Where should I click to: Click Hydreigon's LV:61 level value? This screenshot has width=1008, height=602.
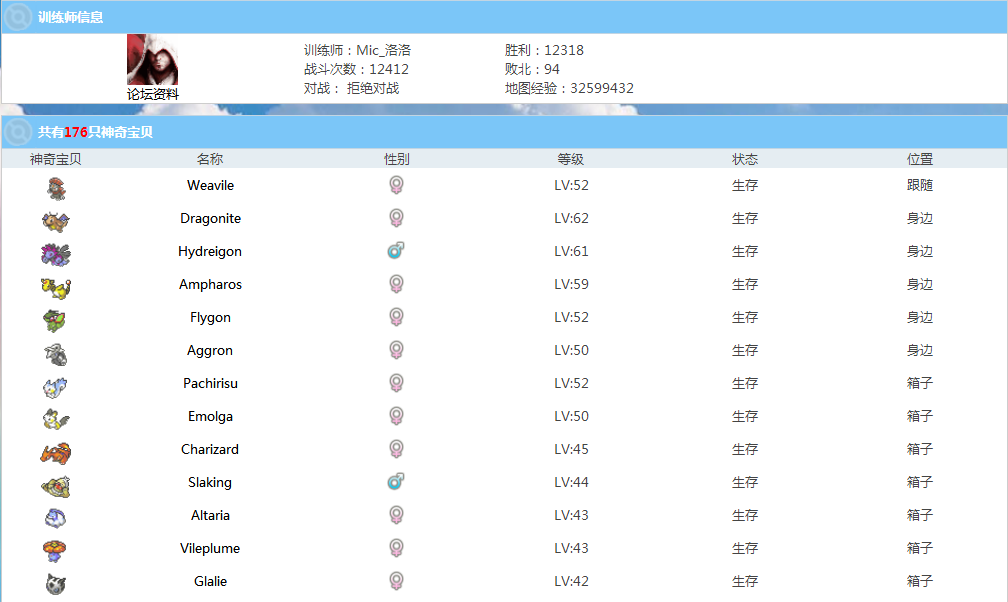point(572,251)
